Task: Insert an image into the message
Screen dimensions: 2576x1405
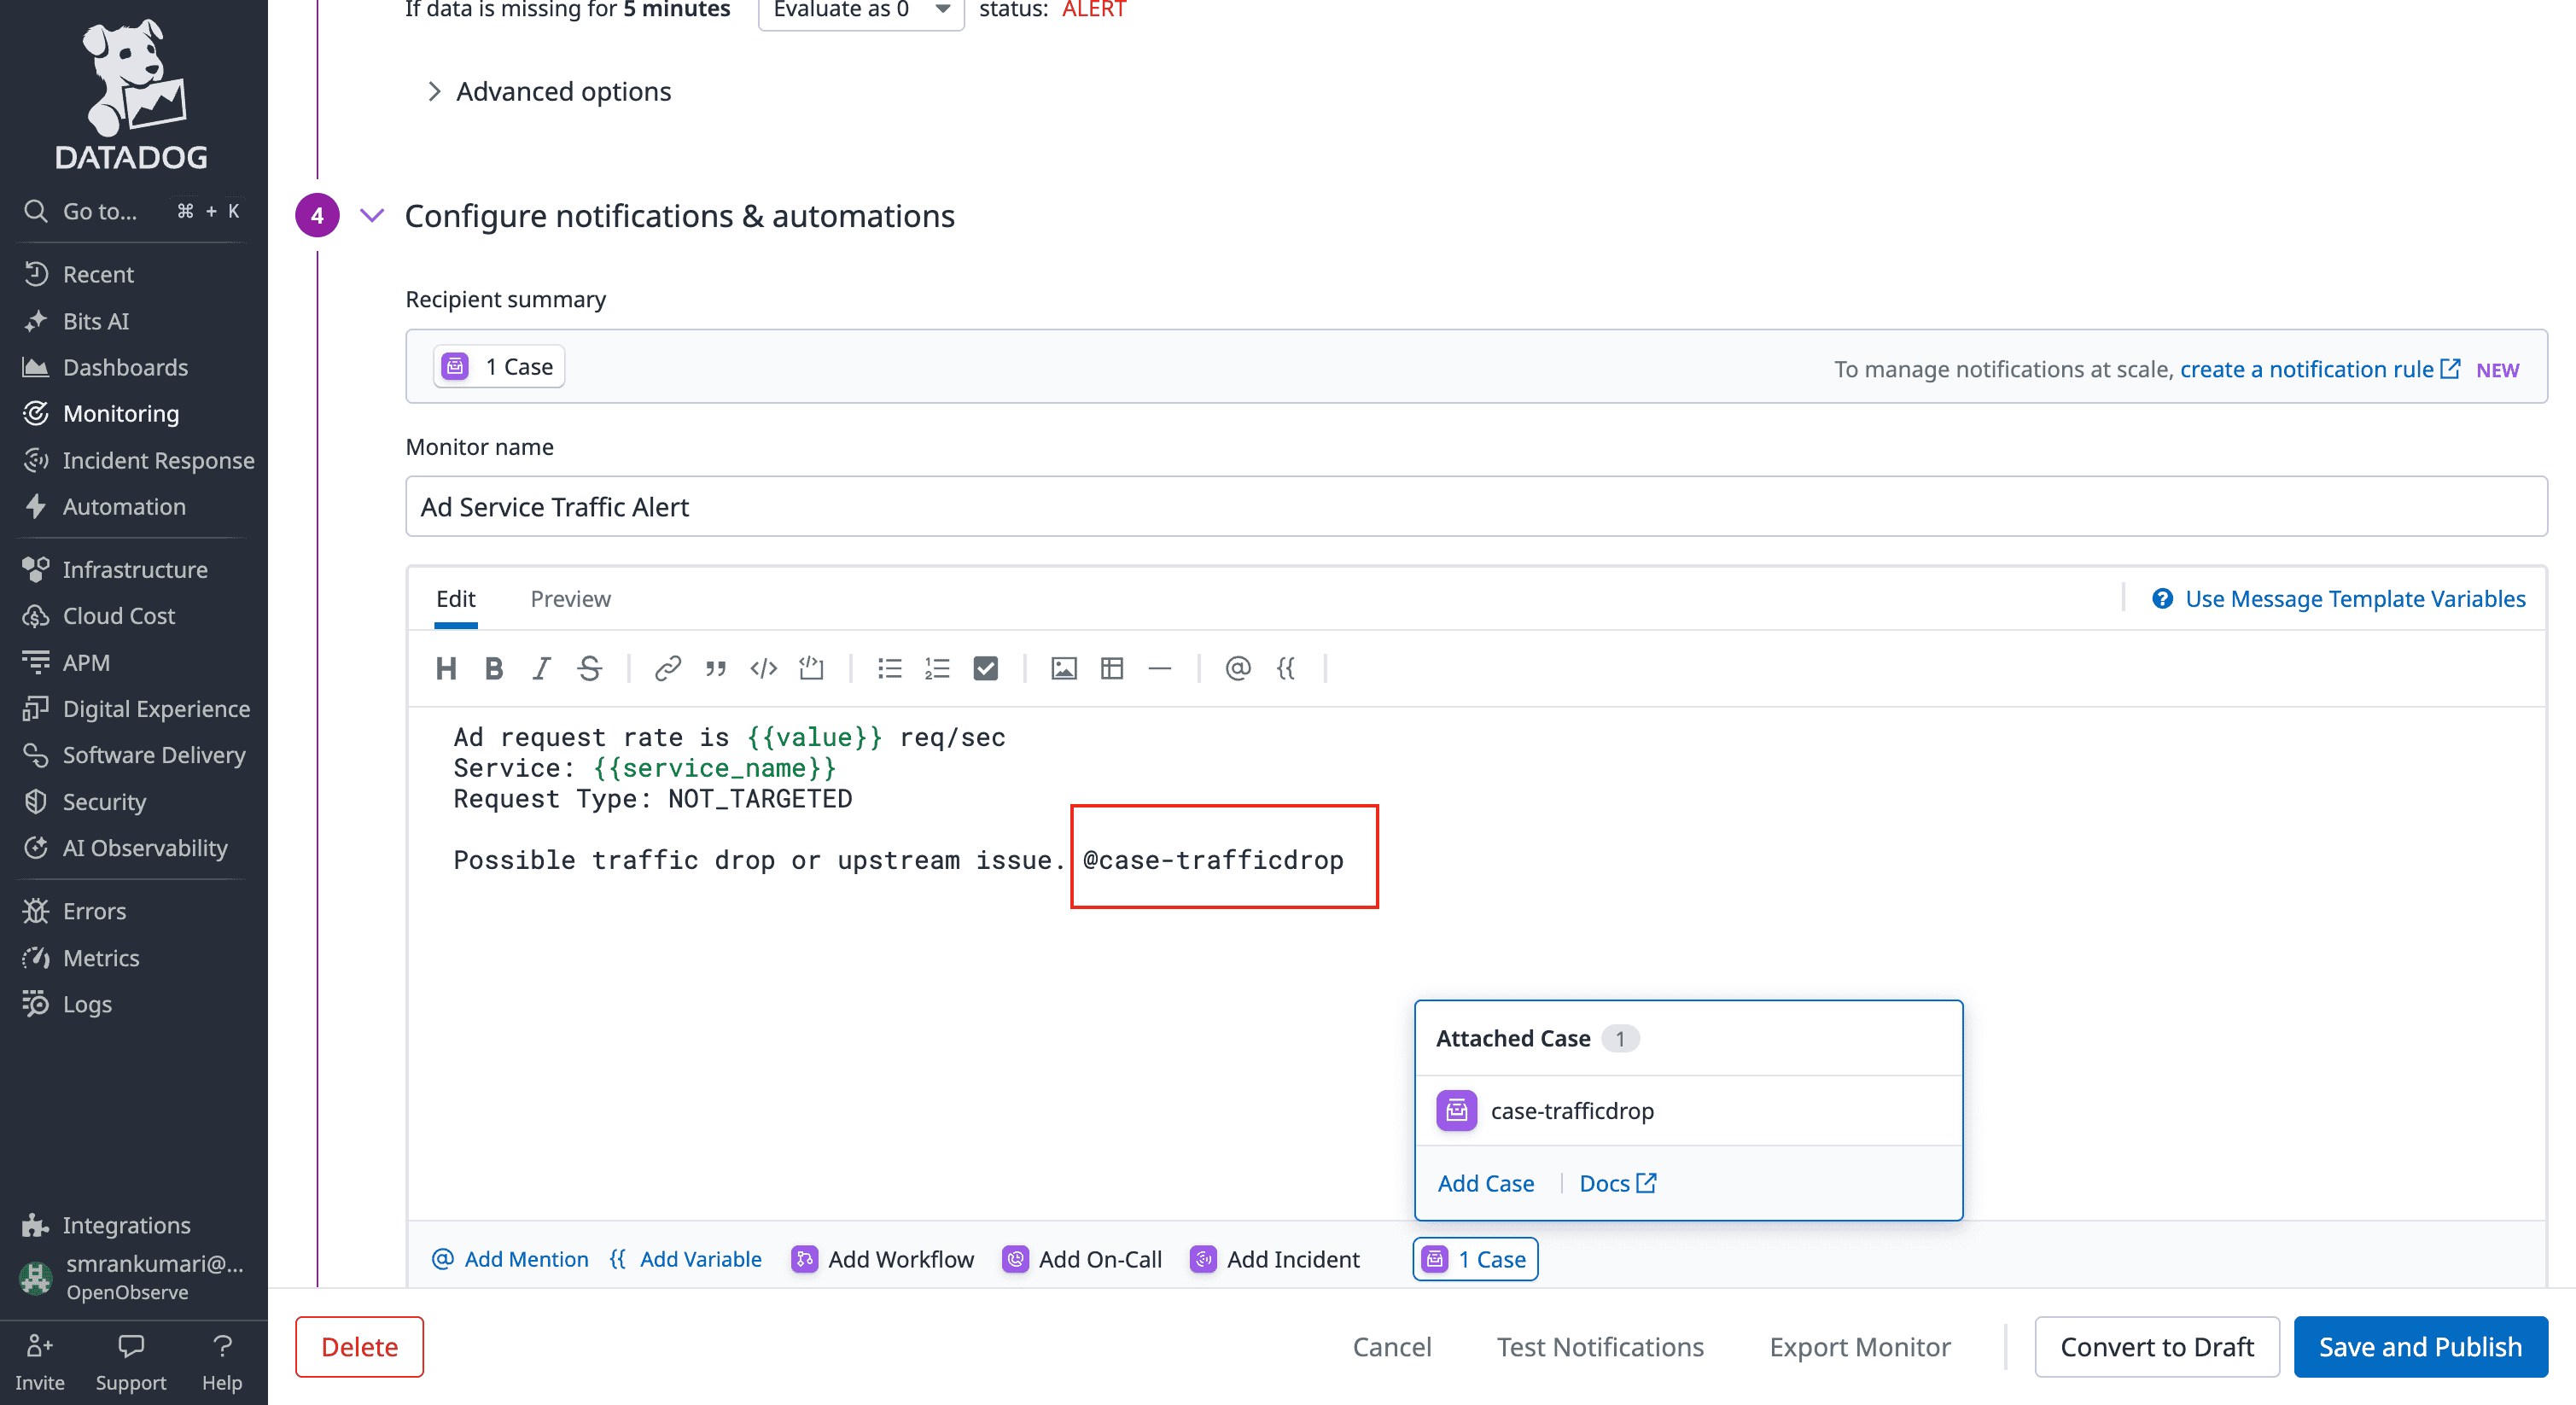Action: point(1063,668)
